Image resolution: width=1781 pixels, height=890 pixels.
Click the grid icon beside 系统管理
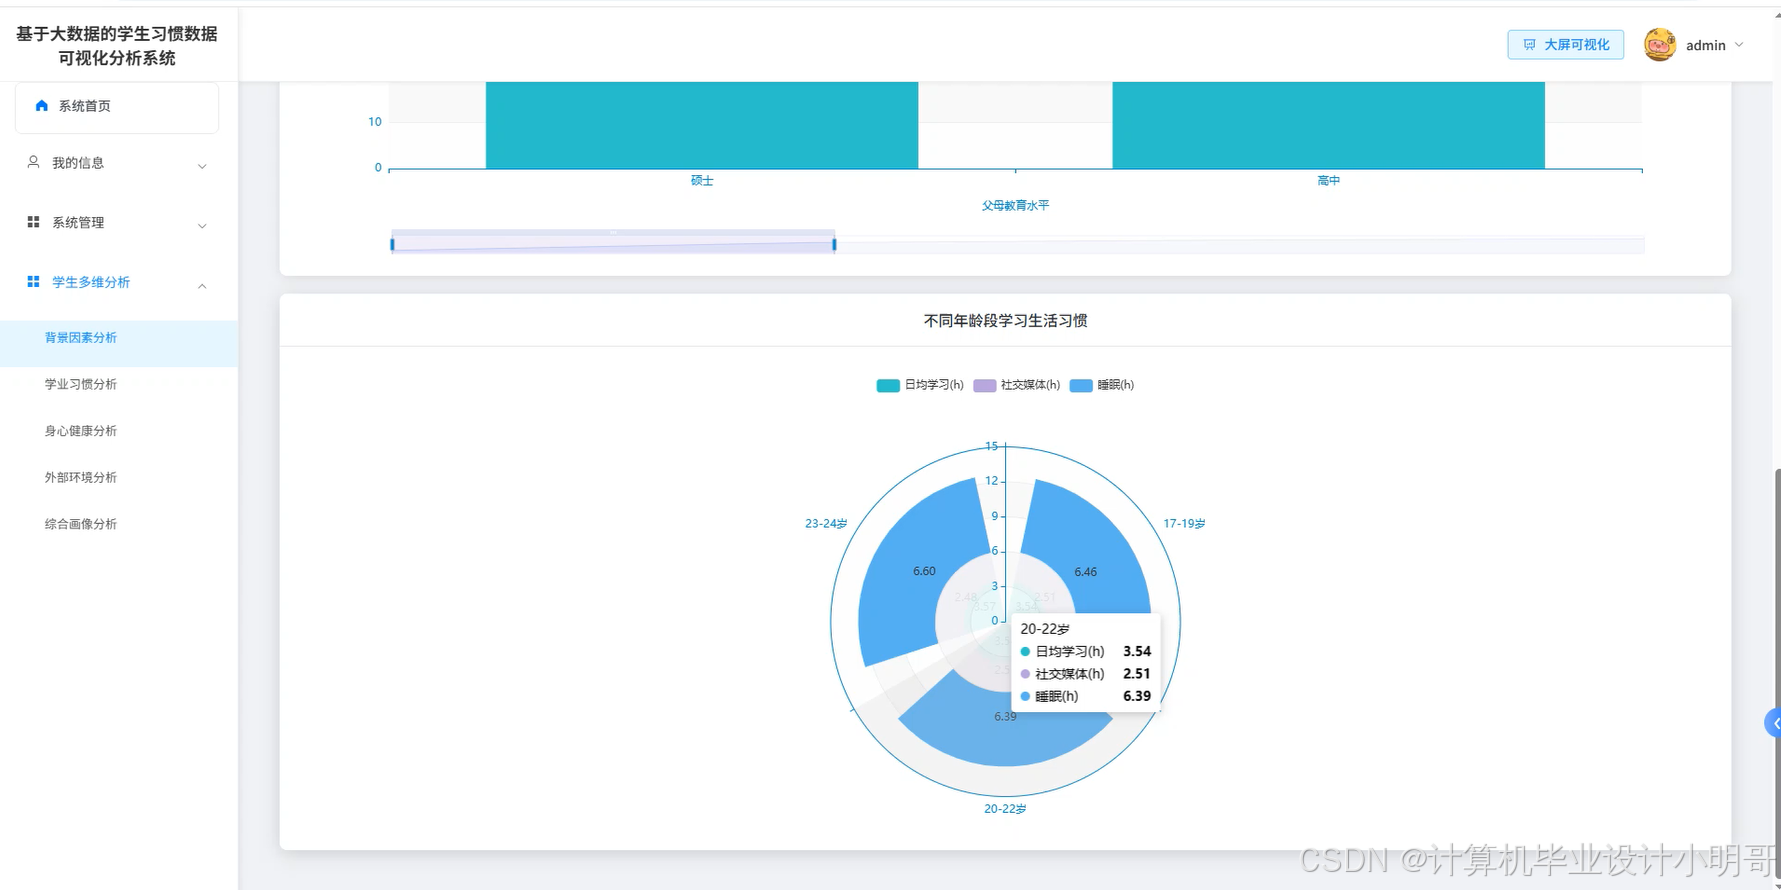(33, 222)
